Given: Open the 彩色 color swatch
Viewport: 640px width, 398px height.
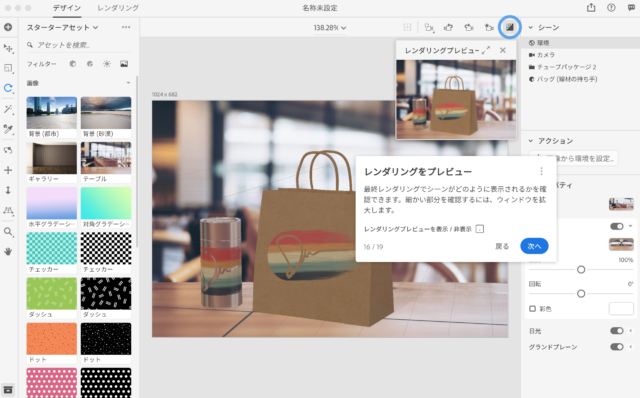Looking at the screenshot, I should tap(621, 309).
